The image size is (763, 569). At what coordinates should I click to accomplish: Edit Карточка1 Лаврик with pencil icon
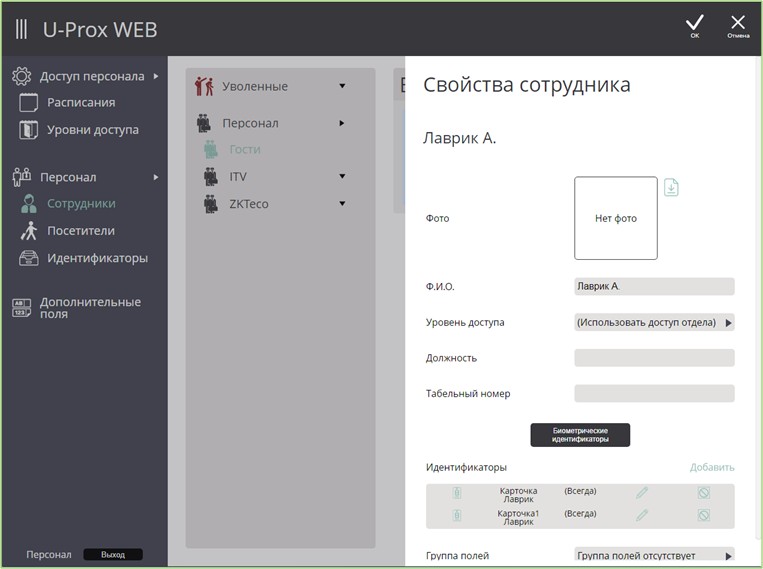pos(642,515)
